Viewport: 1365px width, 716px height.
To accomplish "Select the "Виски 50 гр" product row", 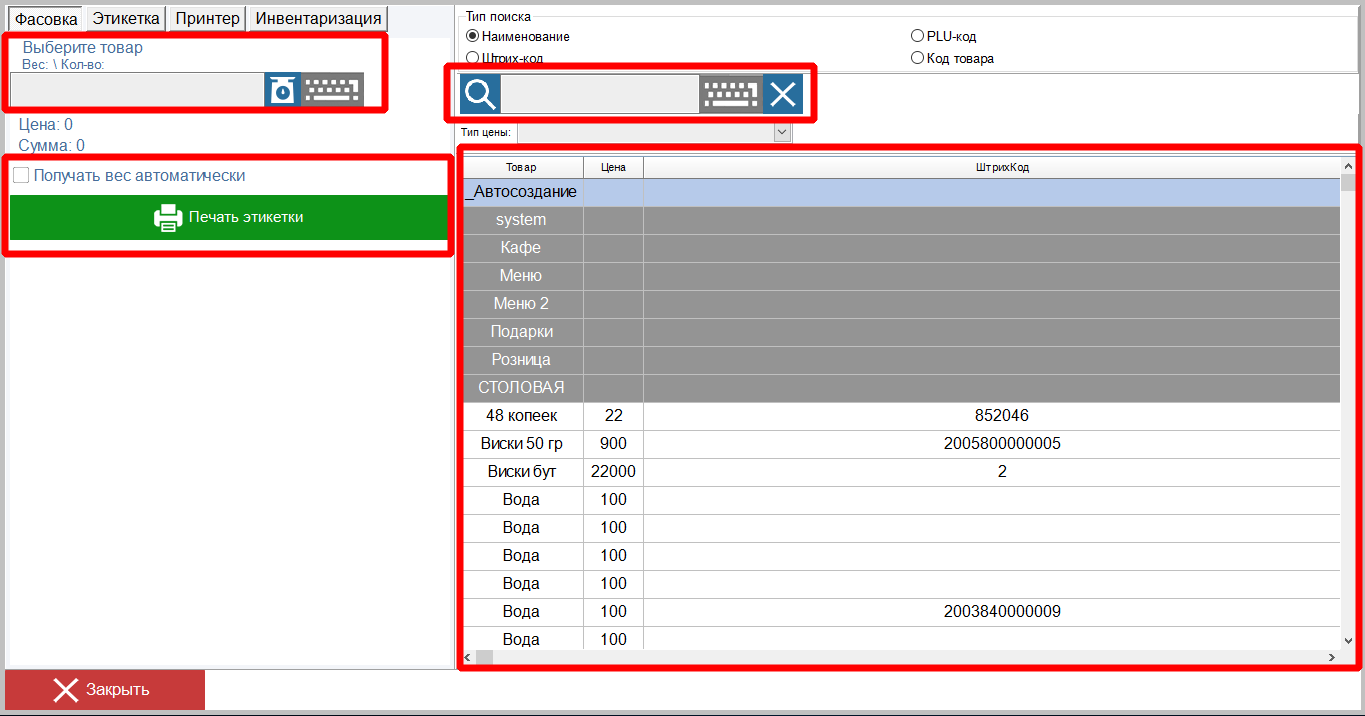I will click(x=521, y=443).
